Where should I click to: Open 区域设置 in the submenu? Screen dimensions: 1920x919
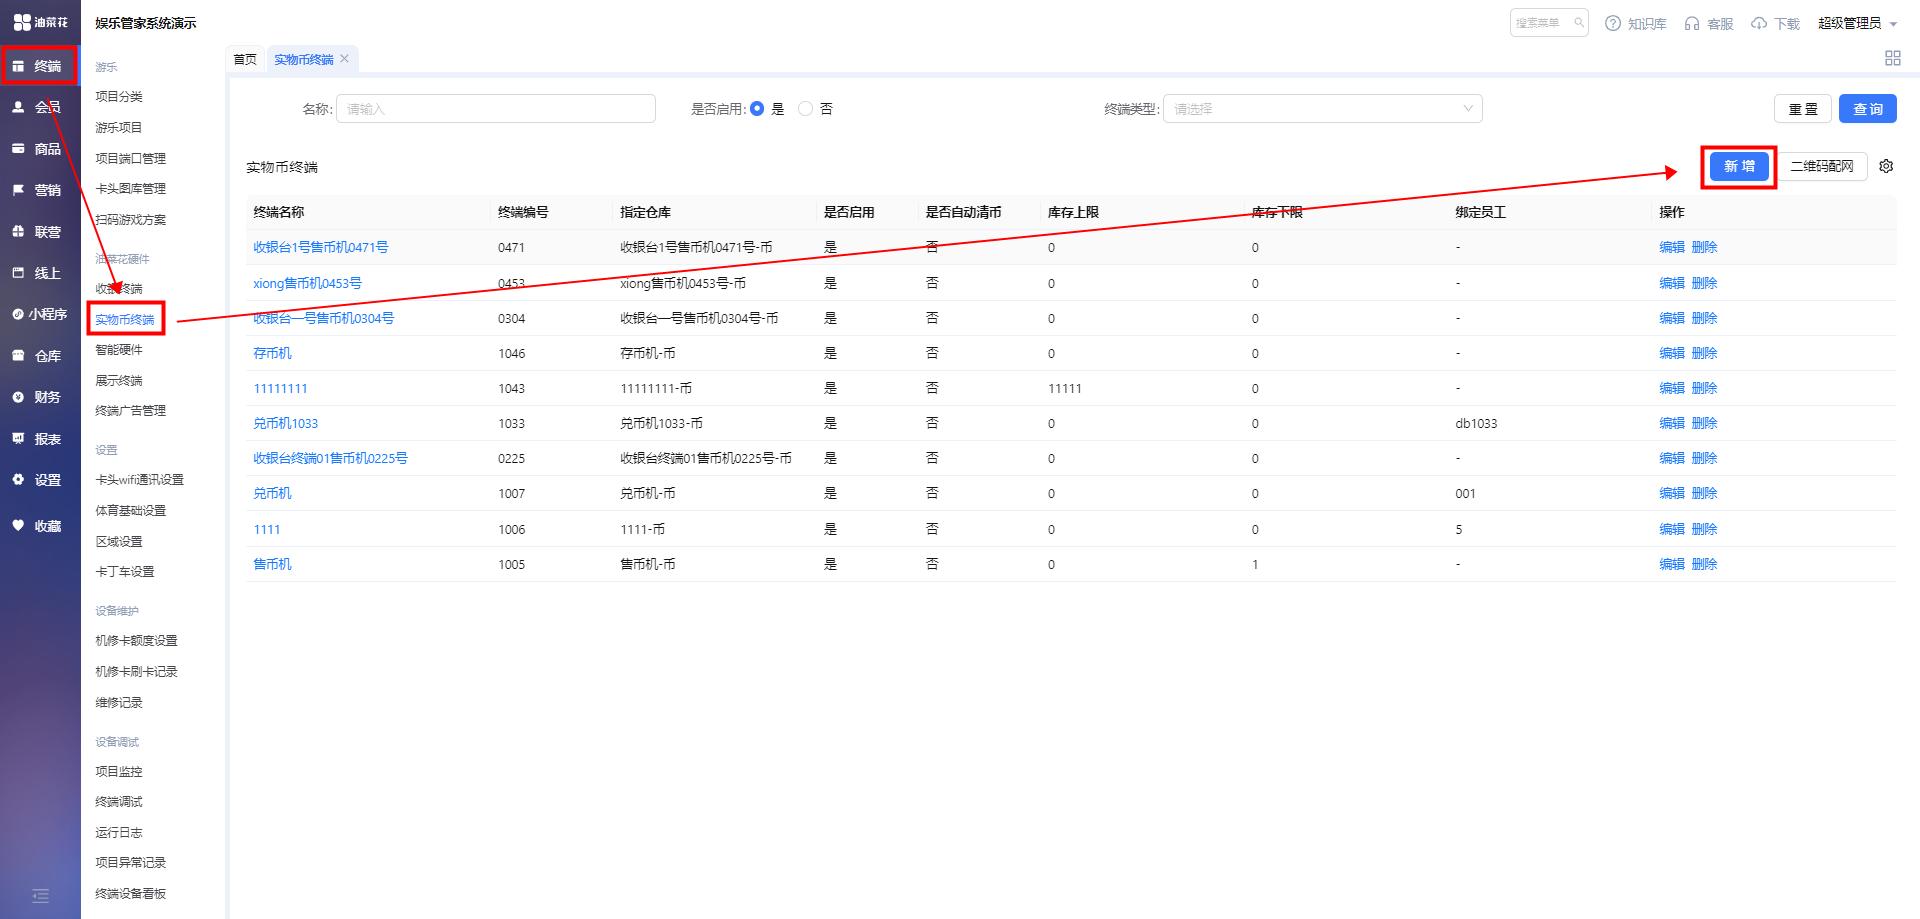(119, 542)
